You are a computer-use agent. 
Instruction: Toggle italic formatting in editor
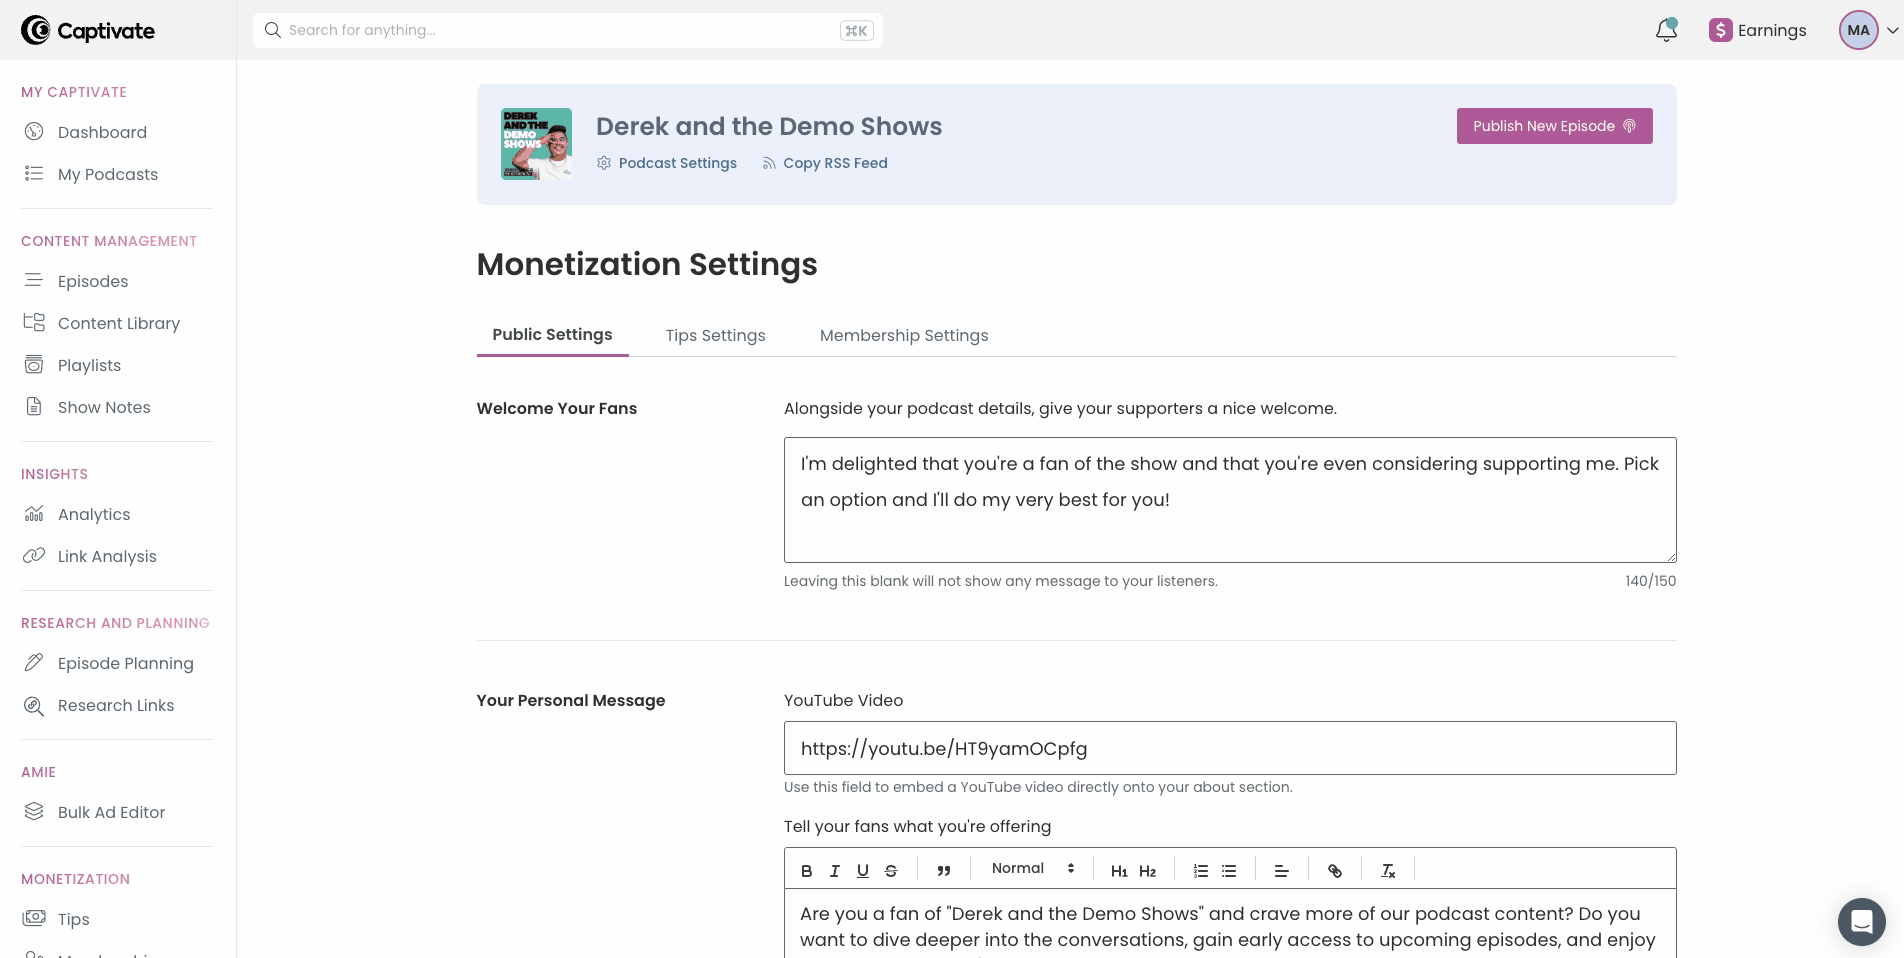pos(835,871)
